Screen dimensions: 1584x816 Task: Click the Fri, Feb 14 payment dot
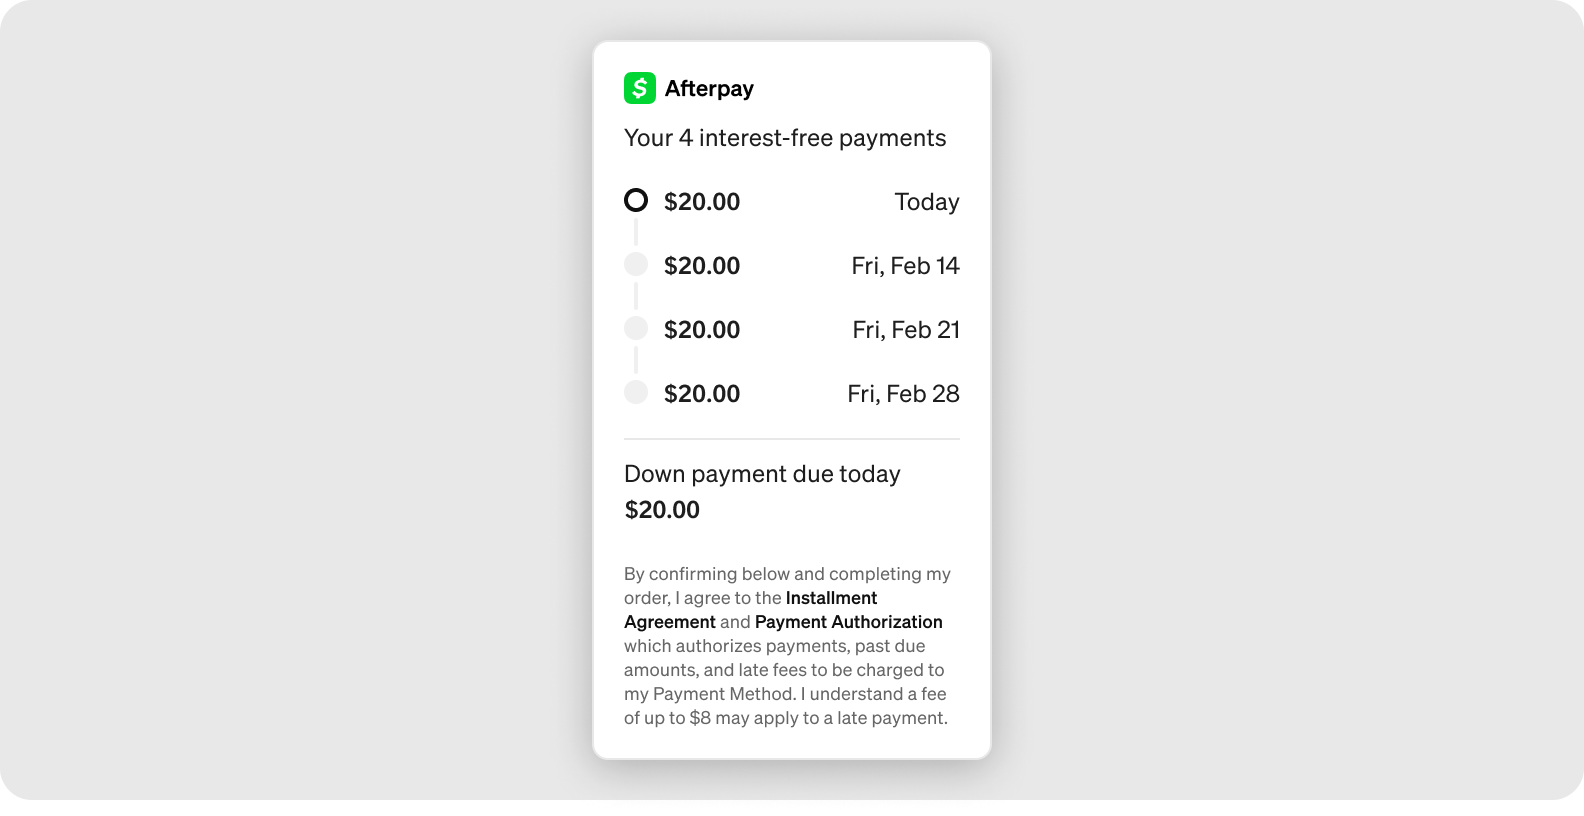pos(637,264)
